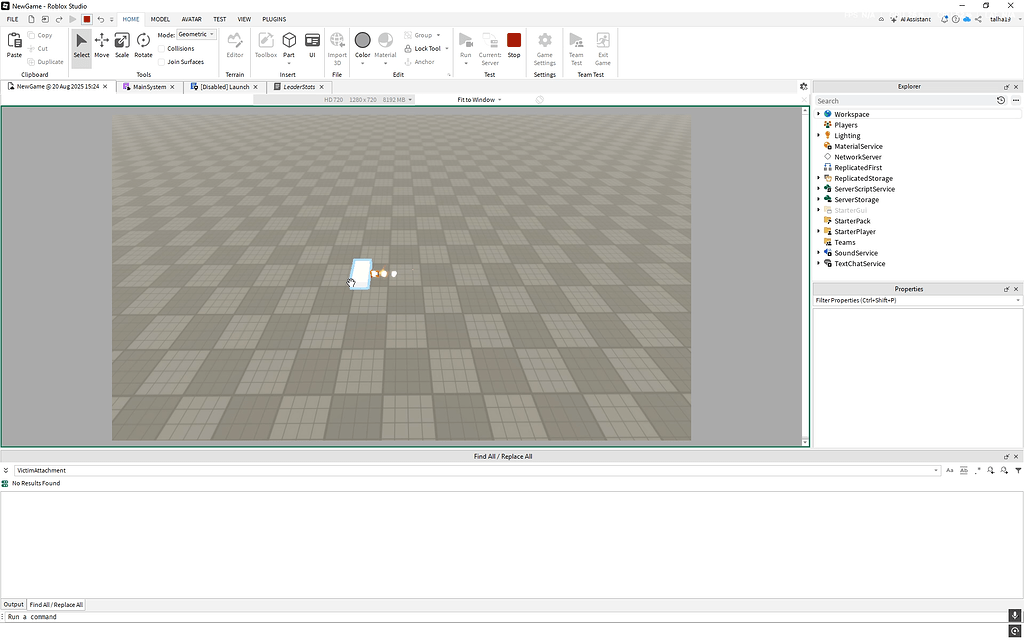Click the filter icon in Find All panel
Viewport: 1024px width, 640px height.
(x=1018, y=470)
